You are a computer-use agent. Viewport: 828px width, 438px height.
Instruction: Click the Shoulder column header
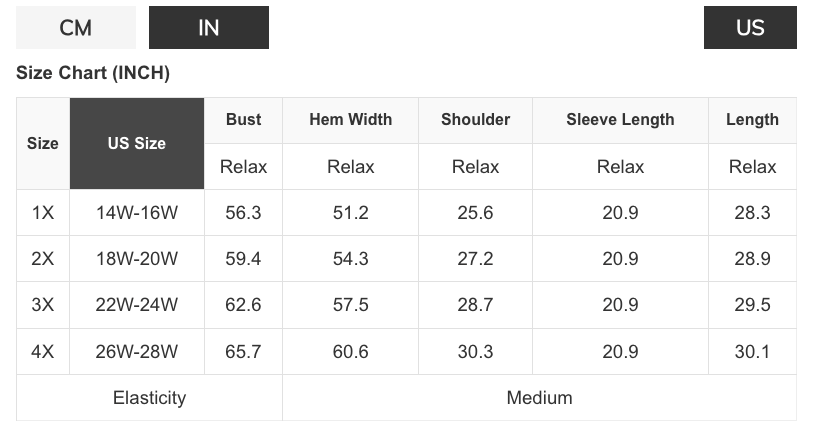tap(475, 120)
